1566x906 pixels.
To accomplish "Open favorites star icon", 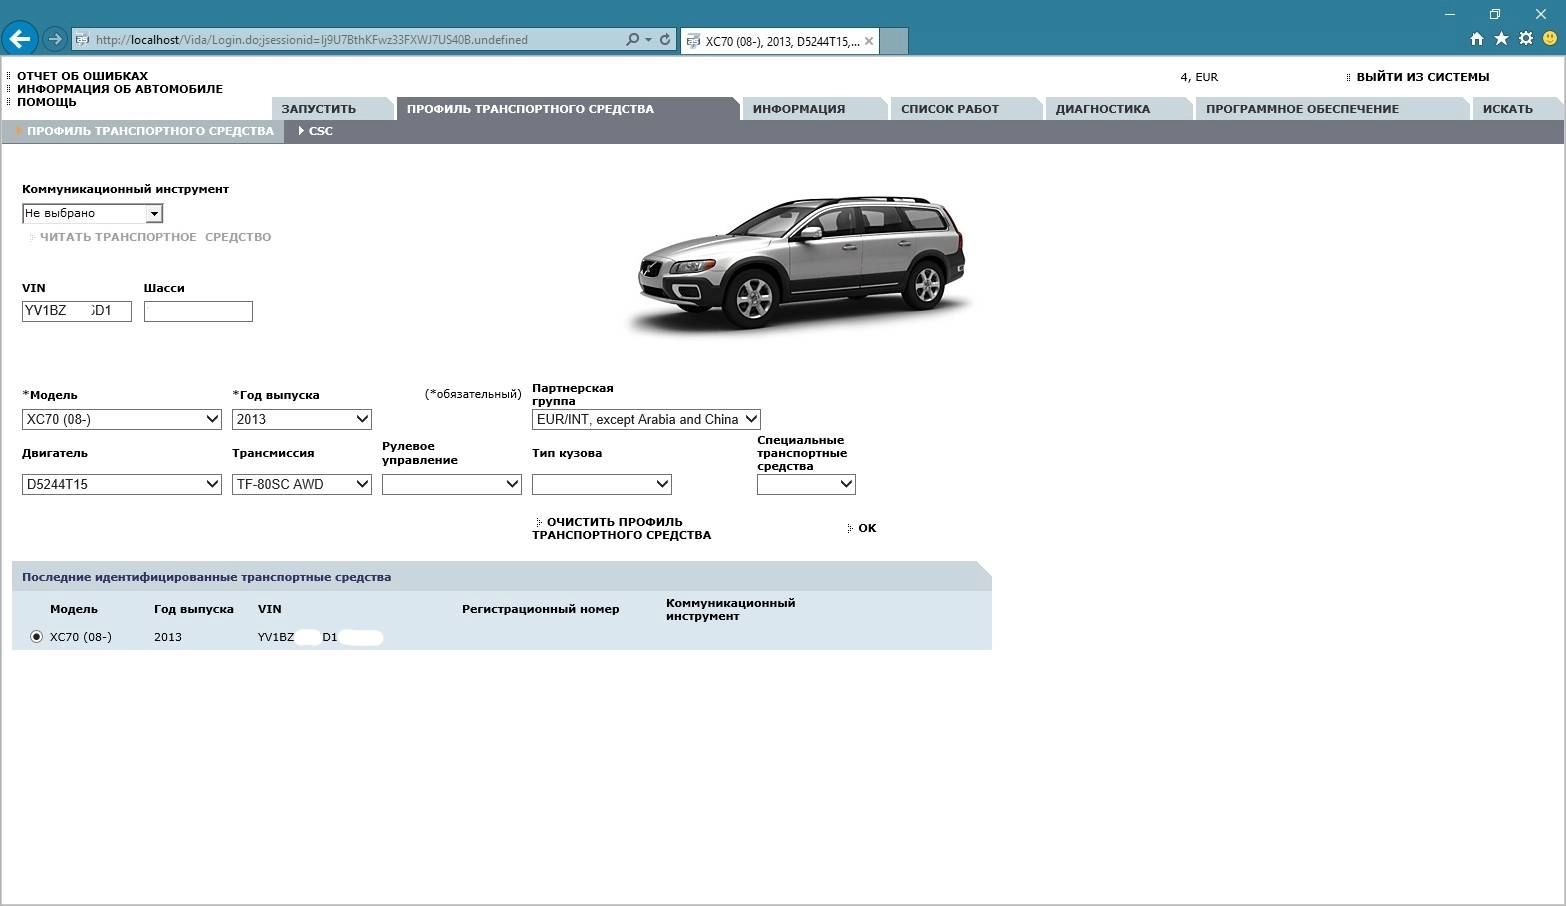I will pos(1501,39).
